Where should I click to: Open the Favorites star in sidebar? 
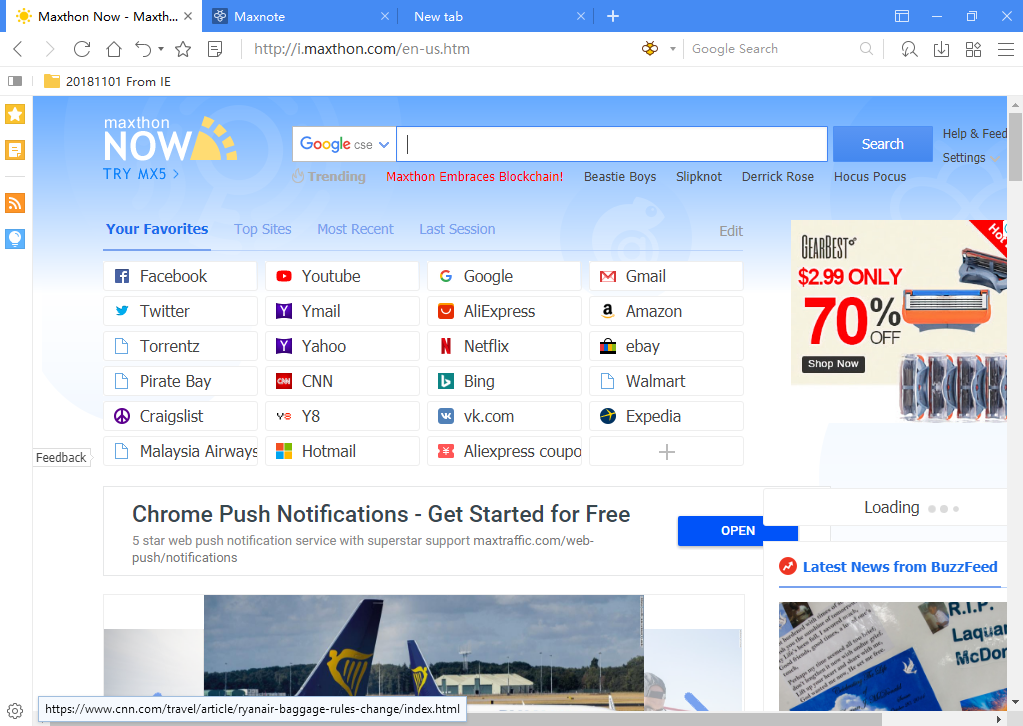(x=15, y=114)
